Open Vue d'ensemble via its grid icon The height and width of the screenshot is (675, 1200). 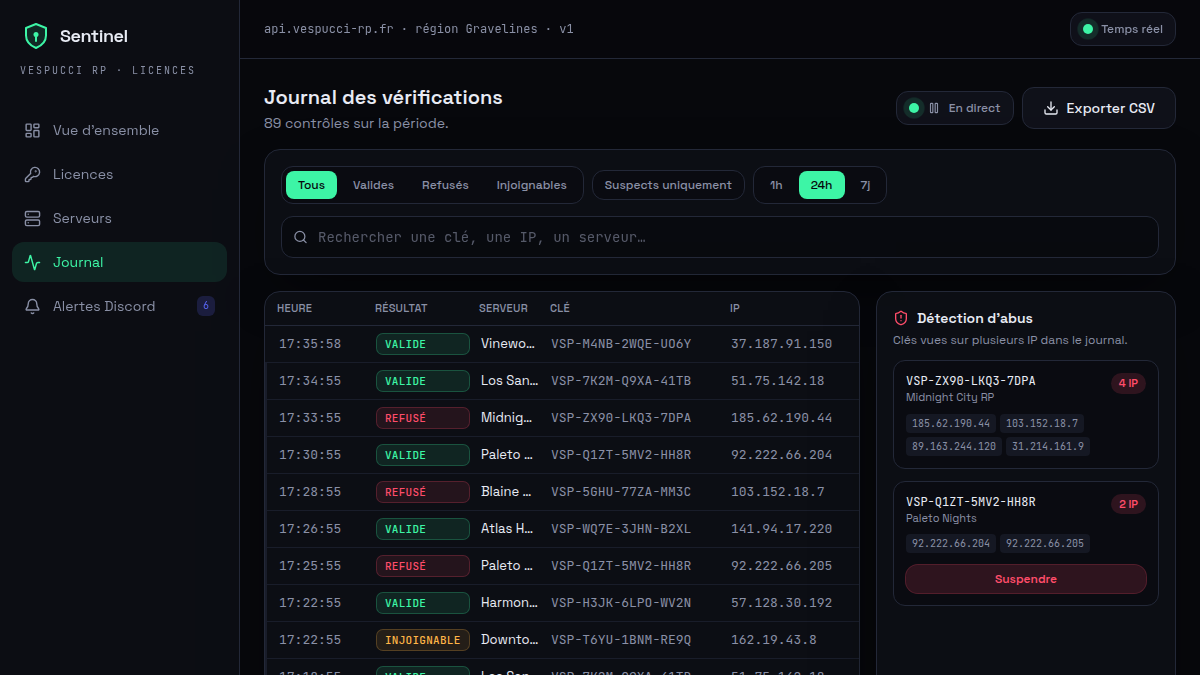(x=33, y=130)
